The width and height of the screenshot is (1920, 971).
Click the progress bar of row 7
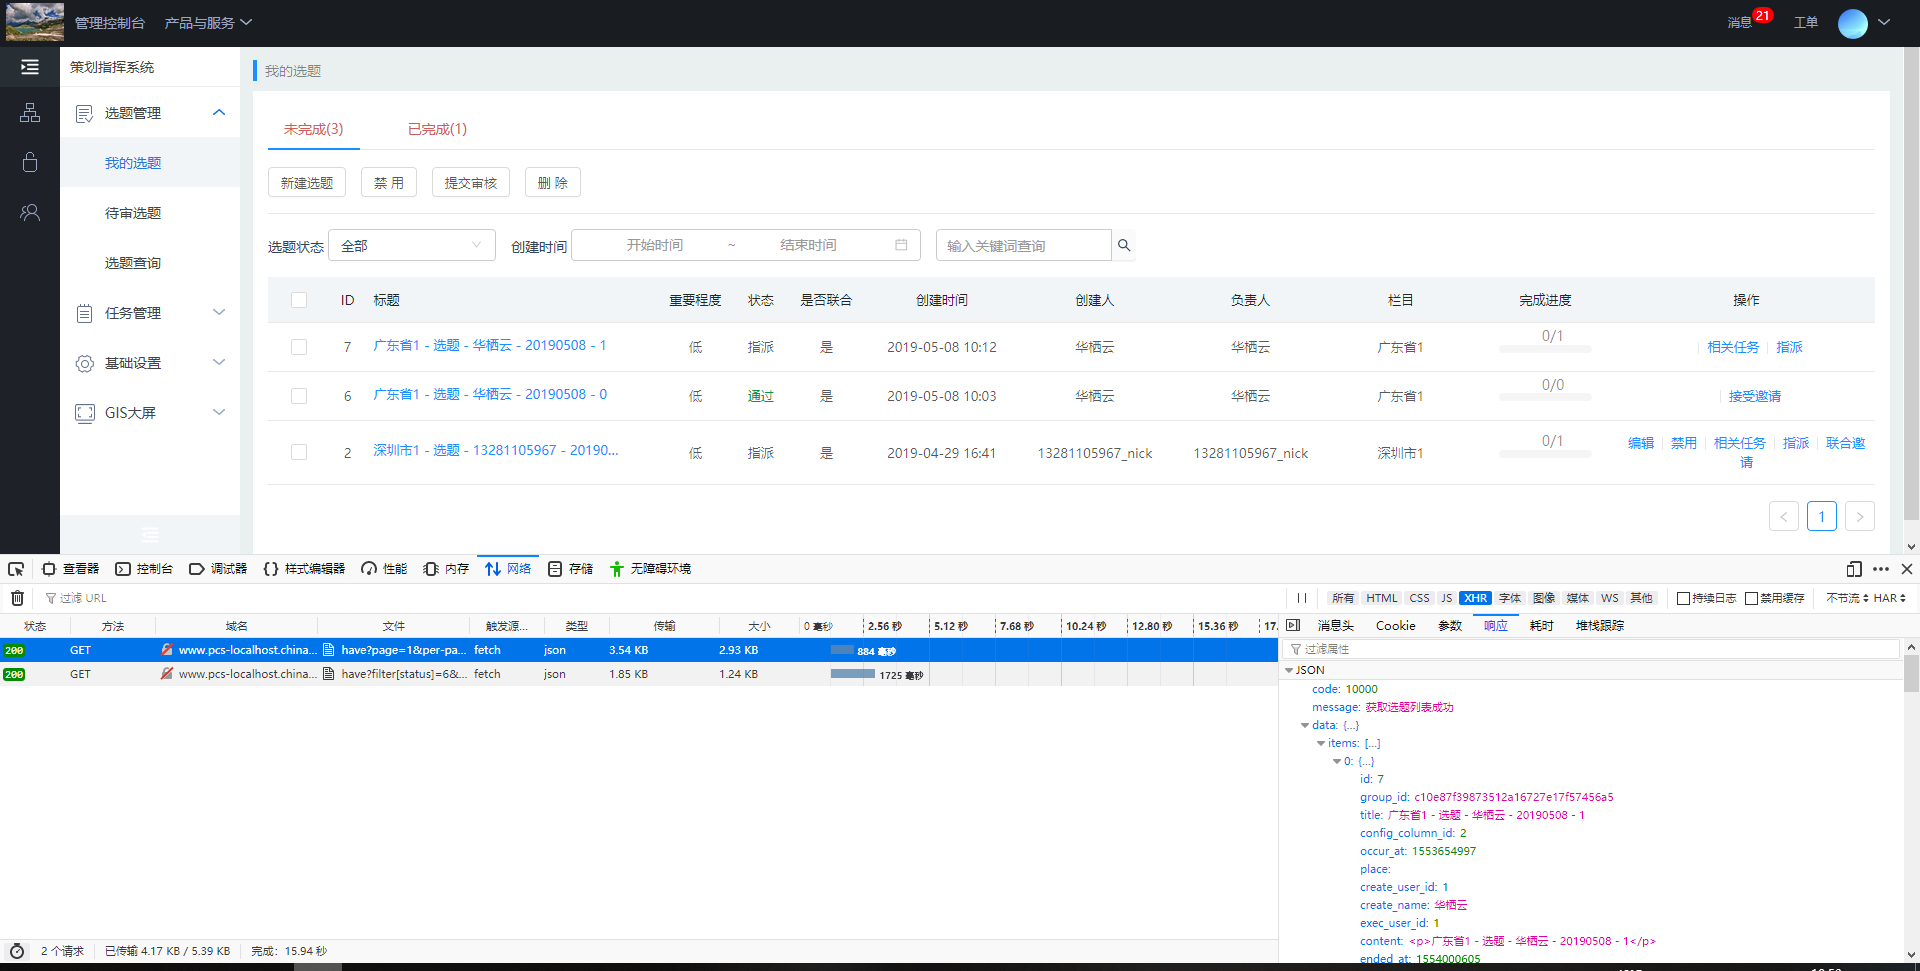coord(1544,349)
